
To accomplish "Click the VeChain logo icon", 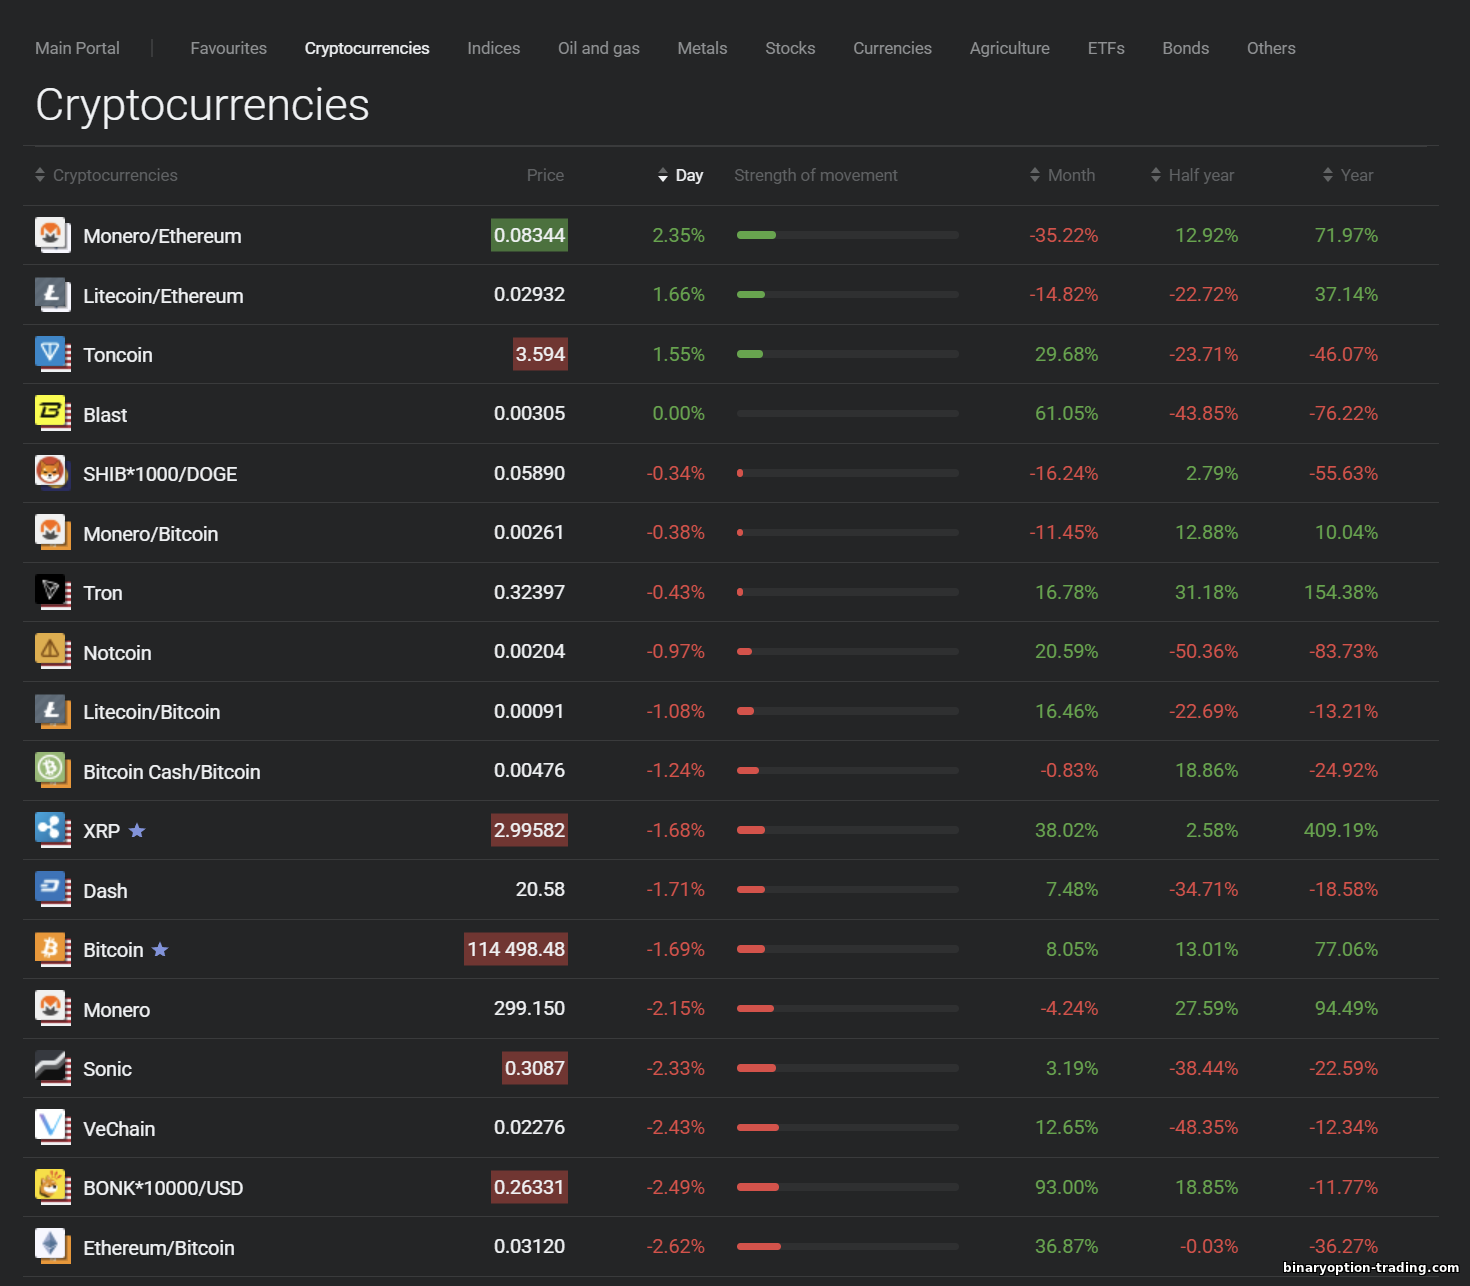I will point(52,1127).
